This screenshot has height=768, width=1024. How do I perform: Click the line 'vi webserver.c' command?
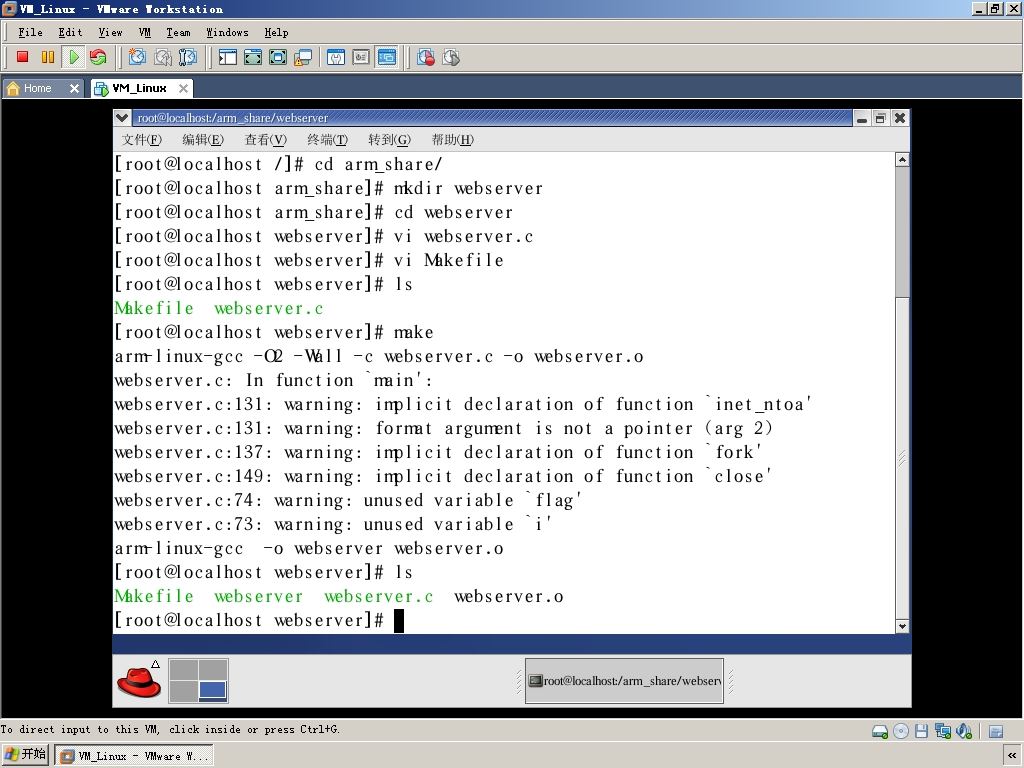coord(464,236)
